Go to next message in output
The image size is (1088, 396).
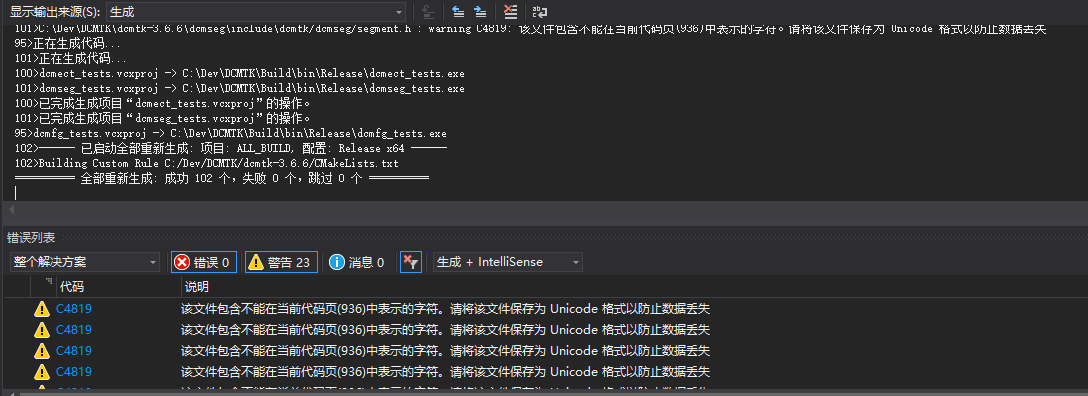[479, 12]
